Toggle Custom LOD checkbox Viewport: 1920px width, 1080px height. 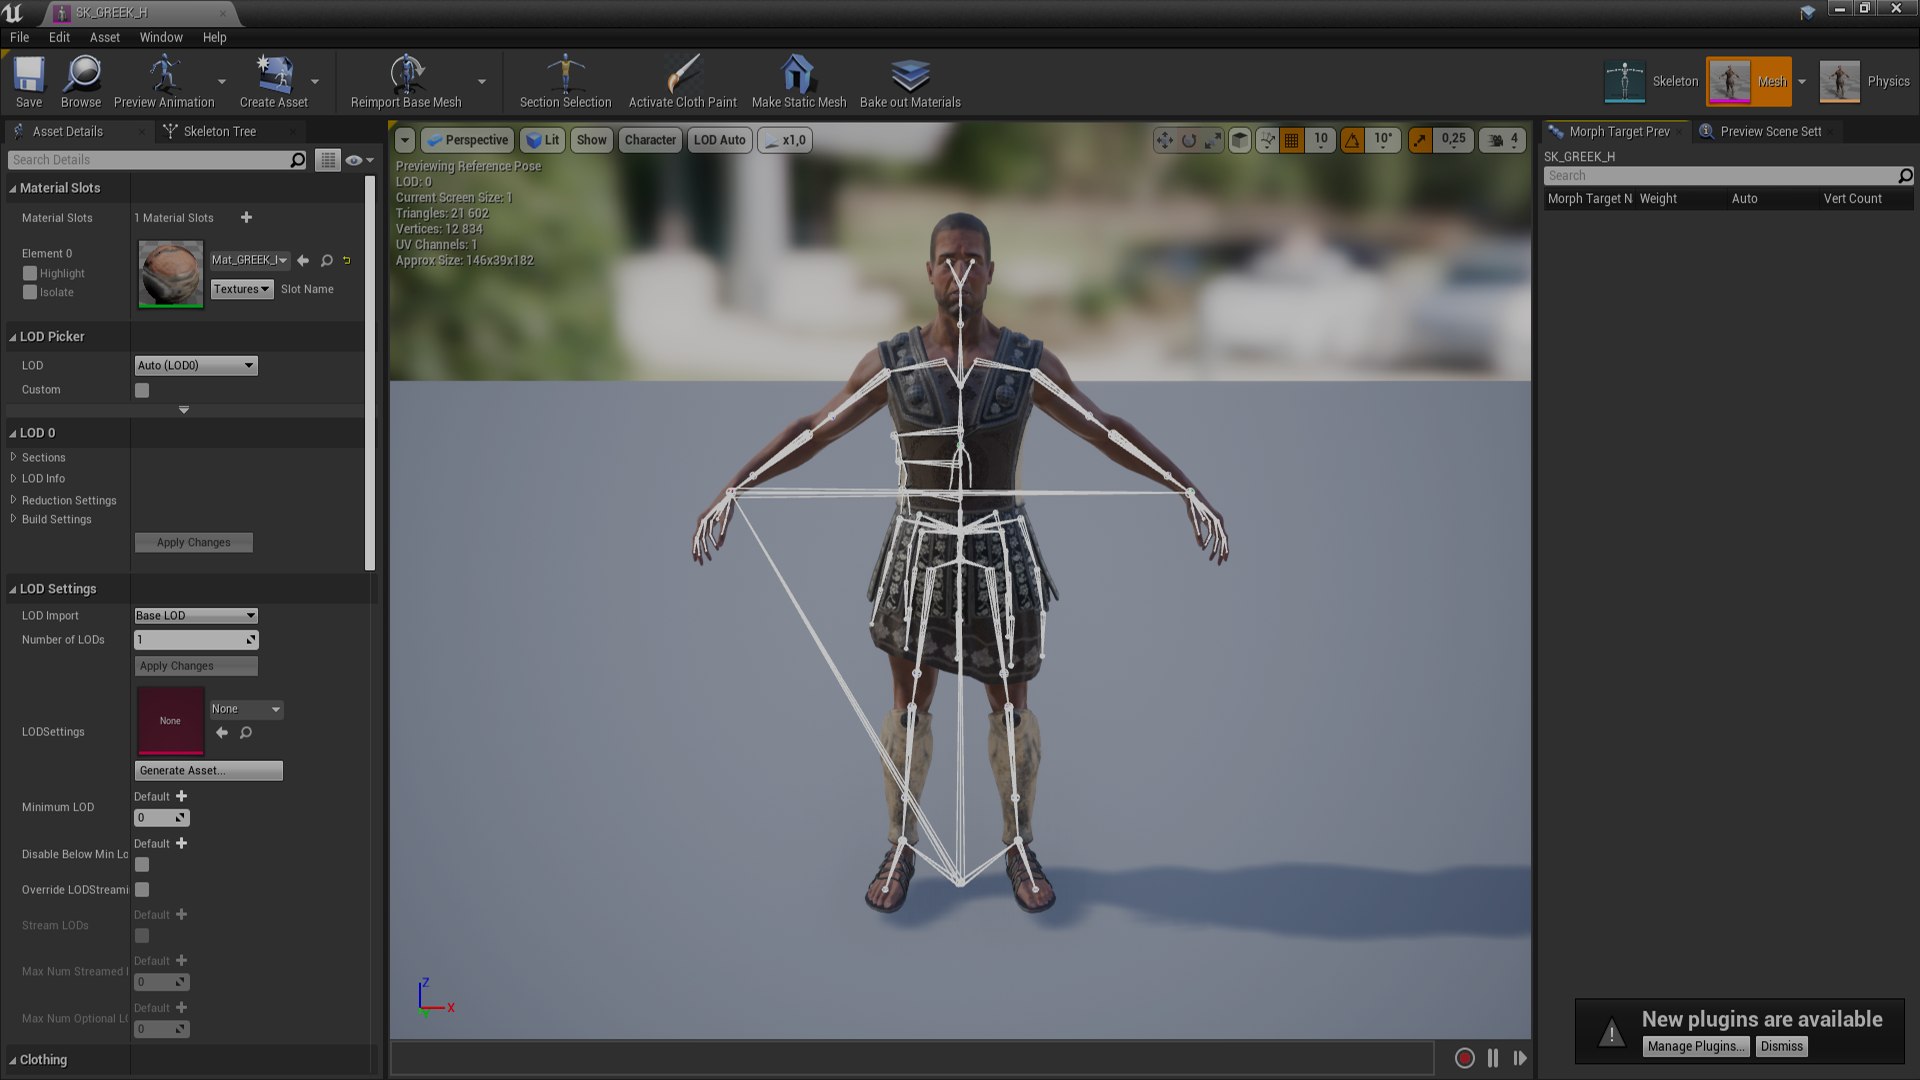(x=142, y=390)
